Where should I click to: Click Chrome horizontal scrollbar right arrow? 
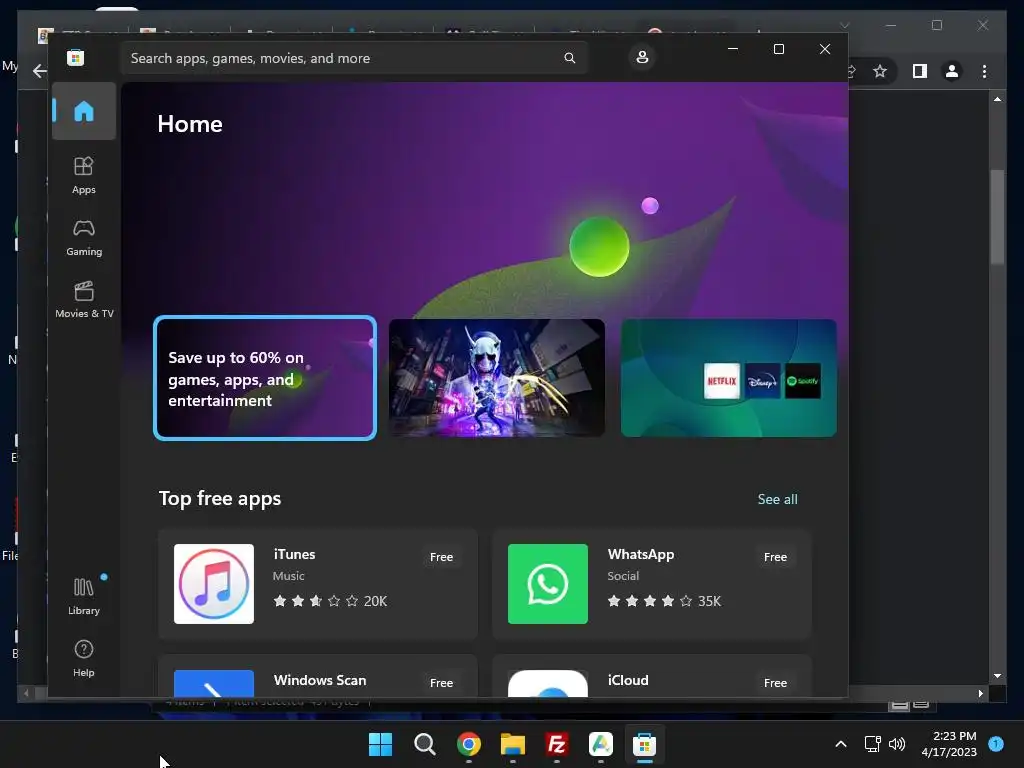click(980, 694)
